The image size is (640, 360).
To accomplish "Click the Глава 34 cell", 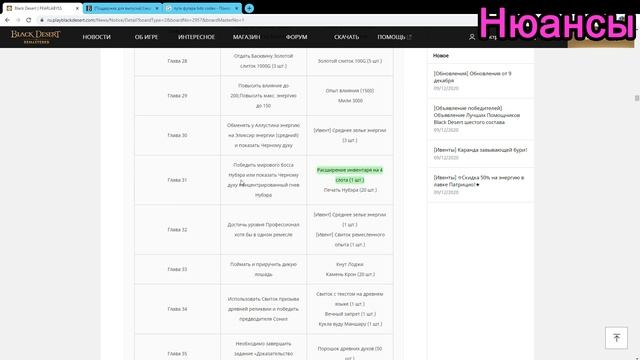I will tap(177, 309).
